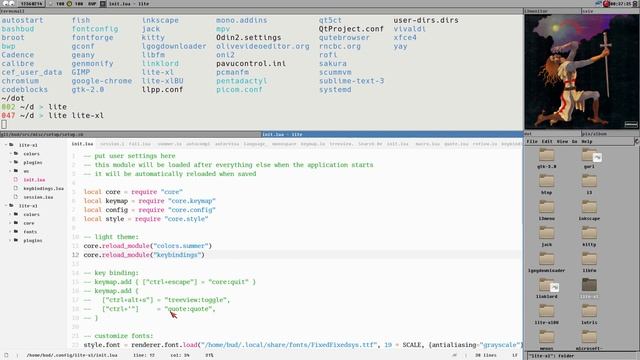Click the keybindings.lua file icon in the tree
640x360 pixels.
[x=16, y=188]
